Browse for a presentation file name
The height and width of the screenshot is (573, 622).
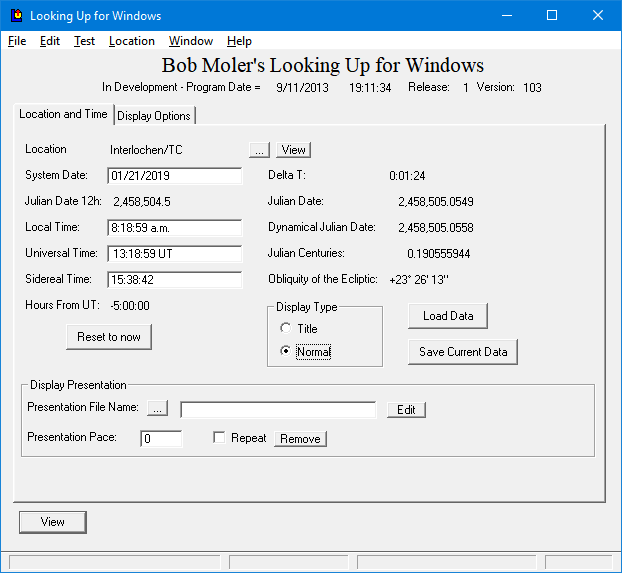point(158,408)
